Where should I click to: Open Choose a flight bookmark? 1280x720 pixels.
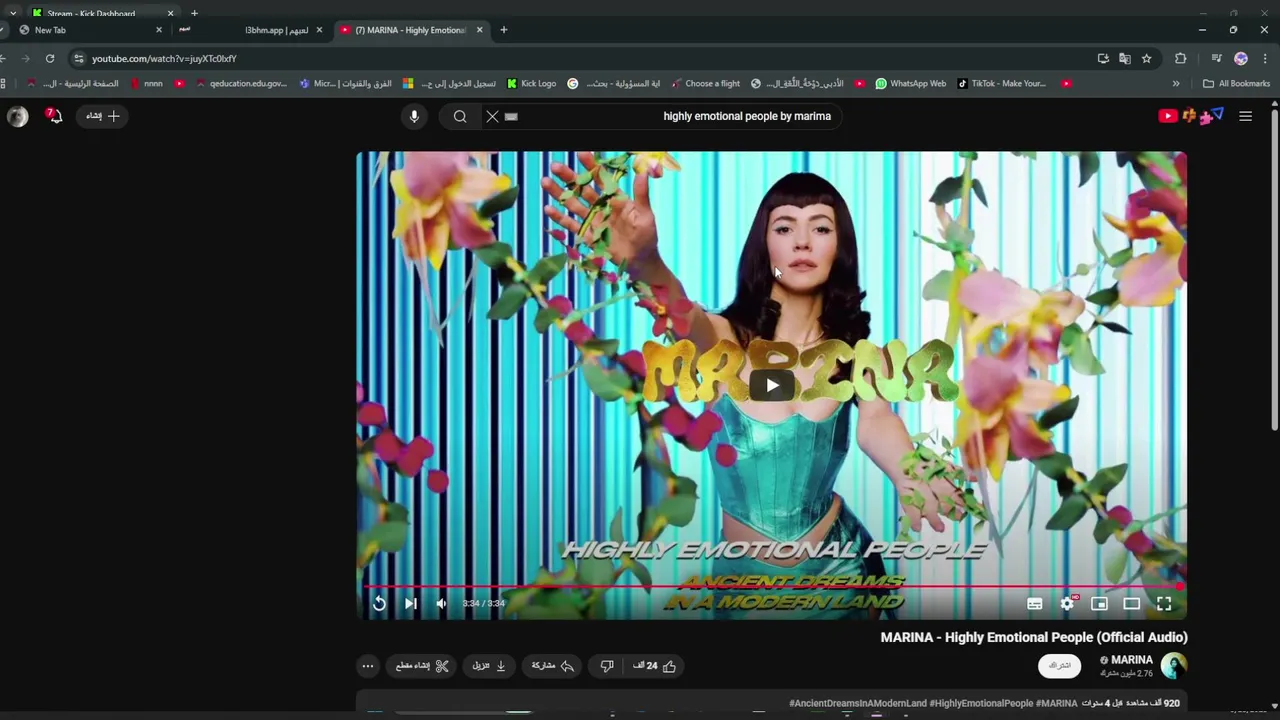pos(705,84)
